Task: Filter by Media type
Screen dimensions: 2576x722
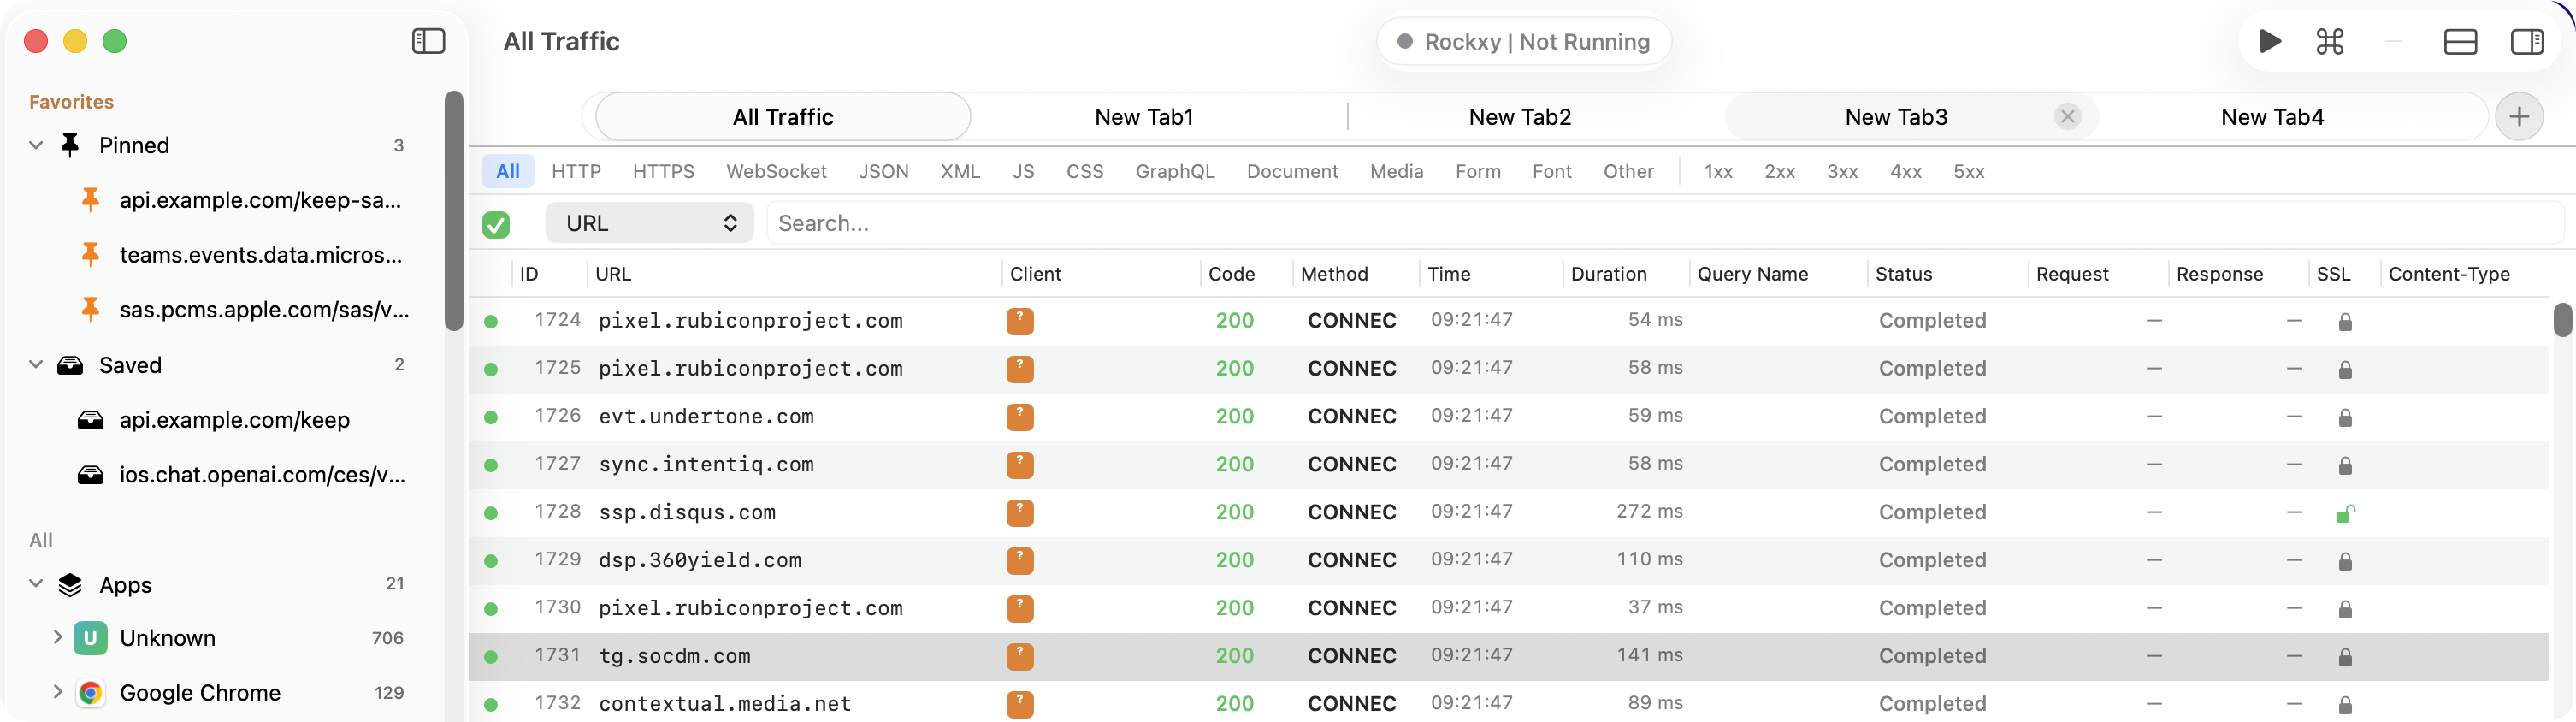Action: click(1396, 171)
